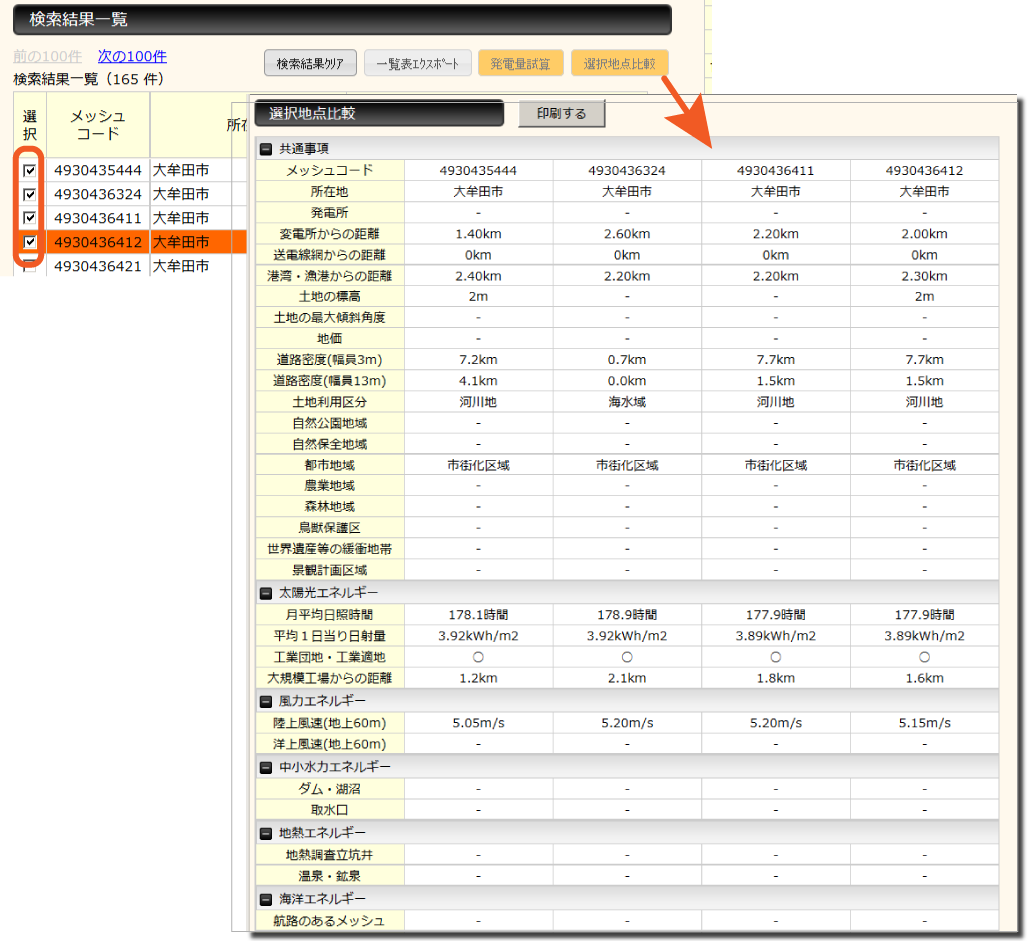Click the 都市地域 row label
The image size is (1028, 941).
[330, 465]
